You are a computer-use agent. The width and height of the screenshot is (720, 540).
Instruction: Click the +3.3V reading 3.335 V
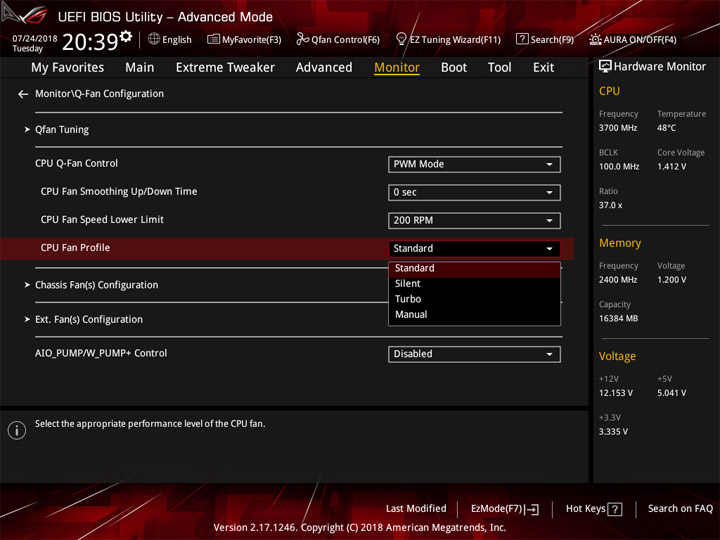tap(613, 432)
